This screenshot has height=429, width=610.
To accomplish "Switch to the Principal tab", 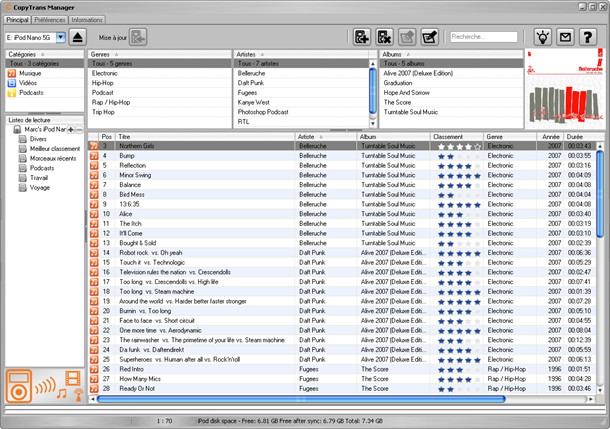I will tap(17, 20).
